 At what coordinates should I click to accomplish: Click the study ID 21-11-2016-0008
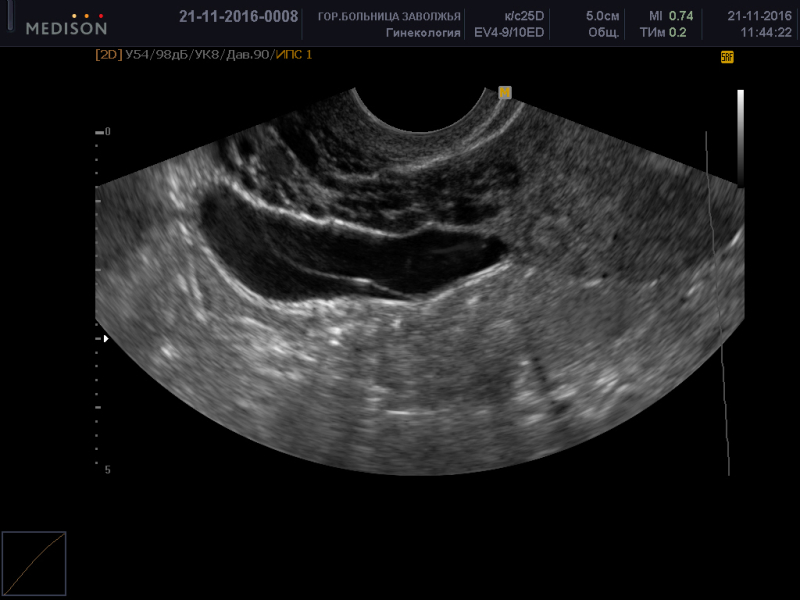point(238,17)
